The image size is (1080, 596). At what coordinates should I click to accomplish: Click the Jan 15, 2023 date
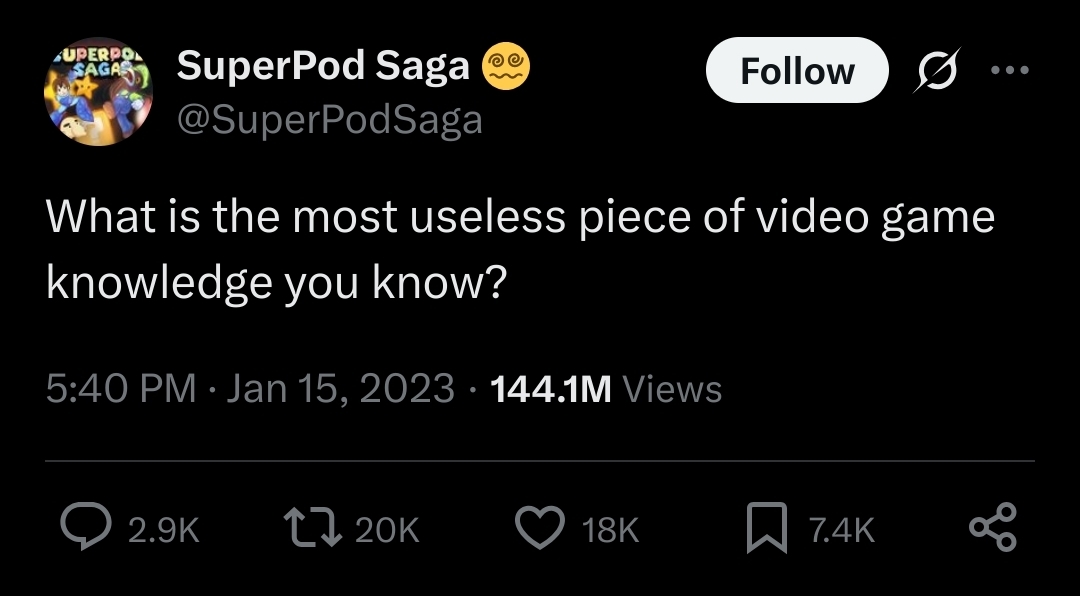pyautogui.click(x=340, y=388)
